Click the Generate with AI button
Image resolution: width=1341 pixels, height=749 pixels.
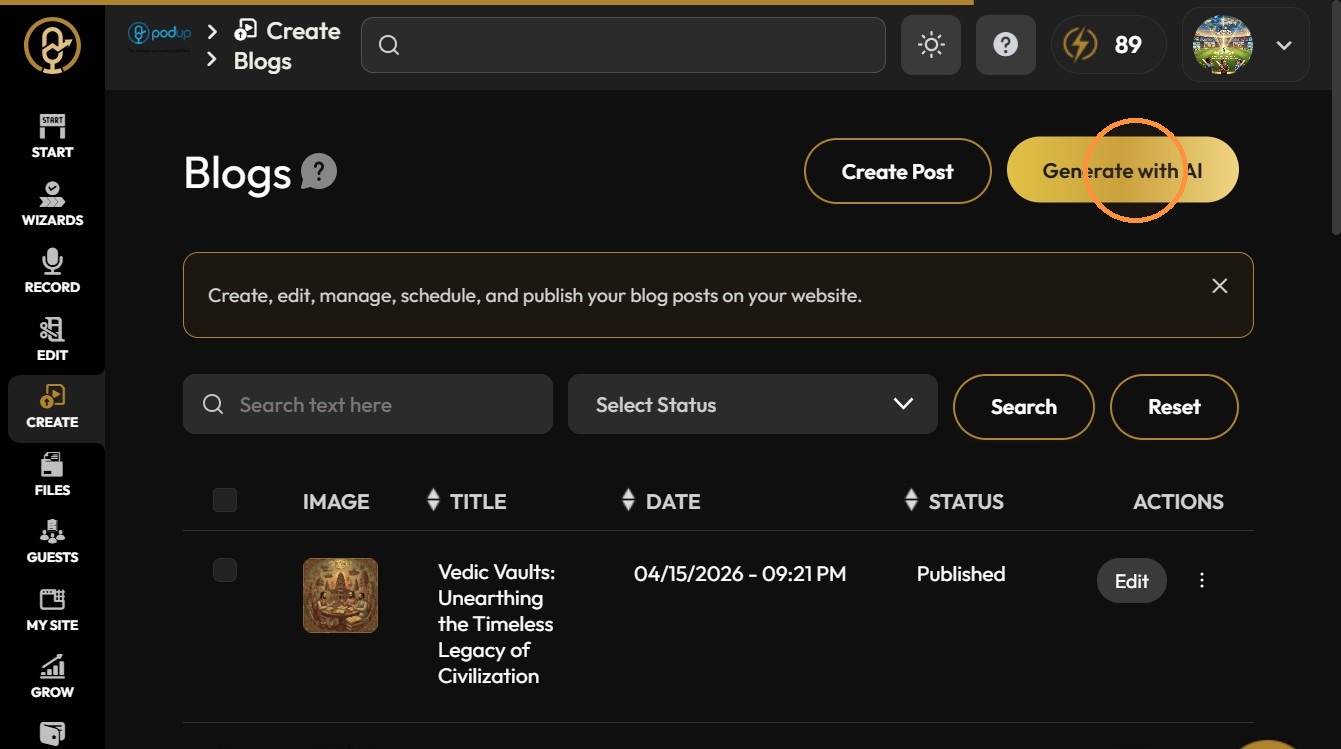click(1123, 171)
